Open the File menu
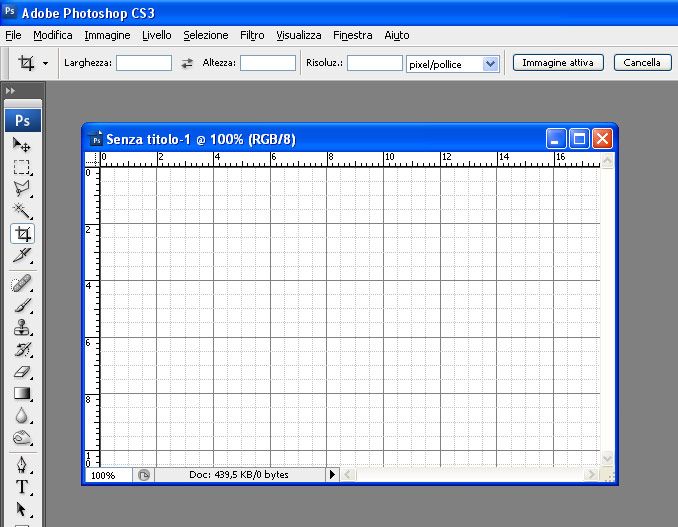This screenshot has height=527, width=678. pos(13,35)
